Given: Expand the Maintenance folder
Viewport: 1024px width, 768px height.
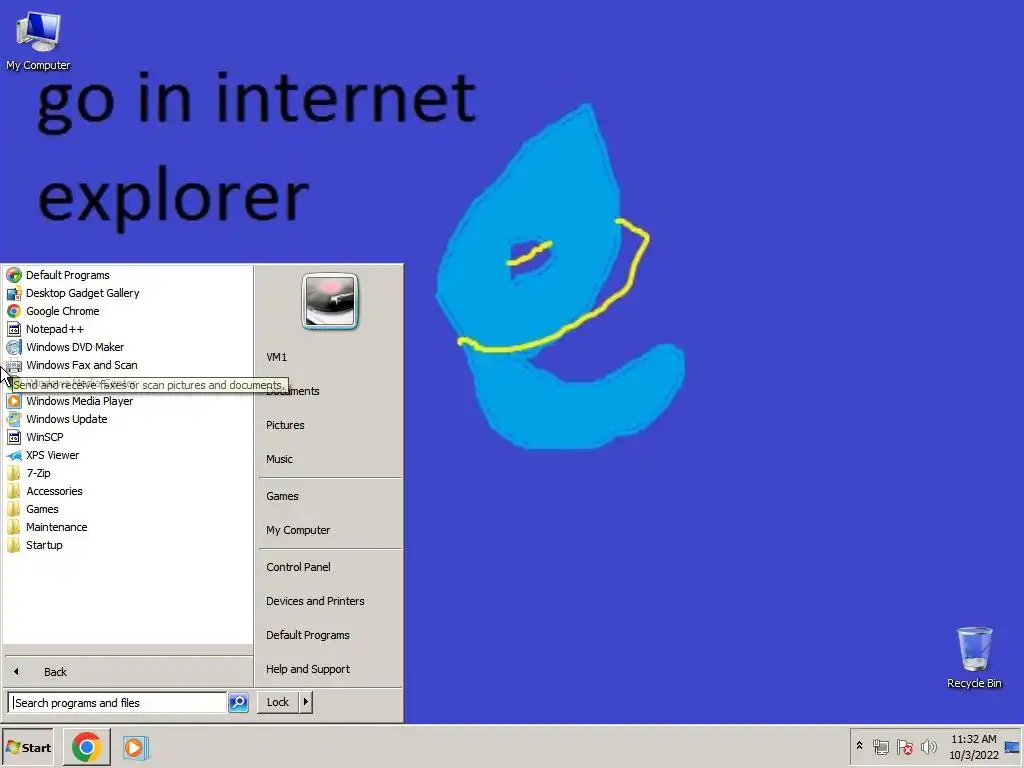Looking at the screenshot, I should [x=127, y=527].
